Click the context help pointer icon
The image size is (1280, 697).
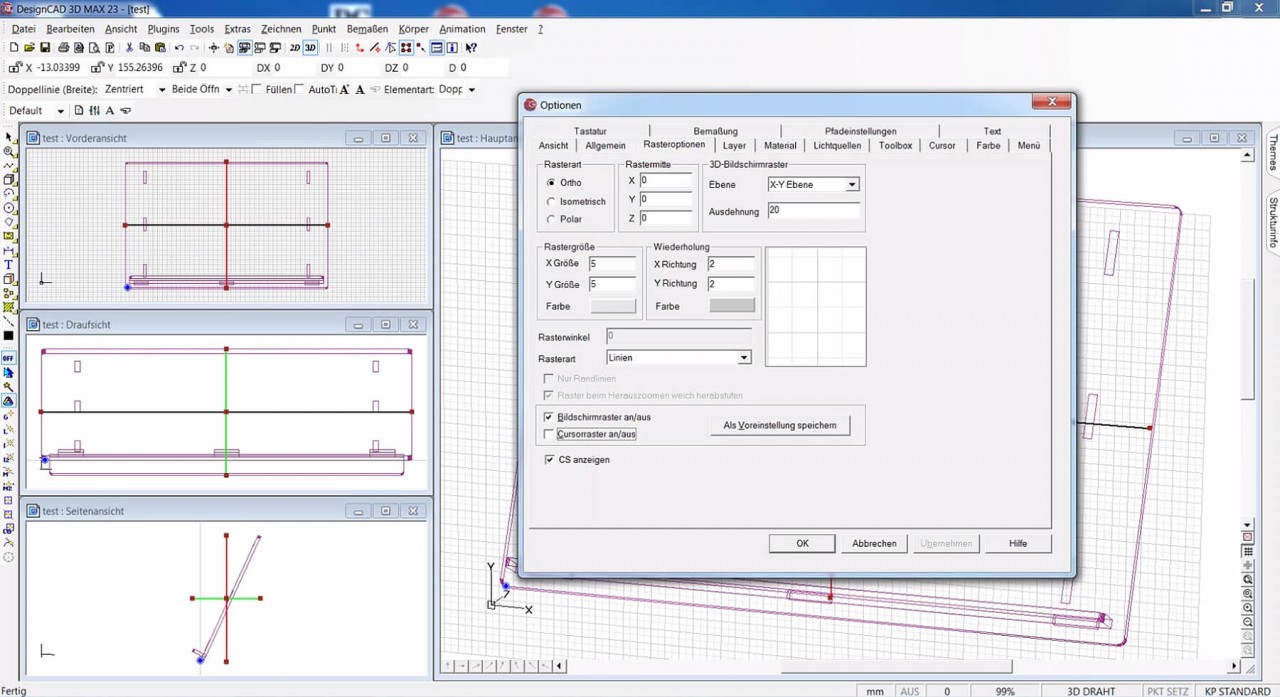pos(471,48)
